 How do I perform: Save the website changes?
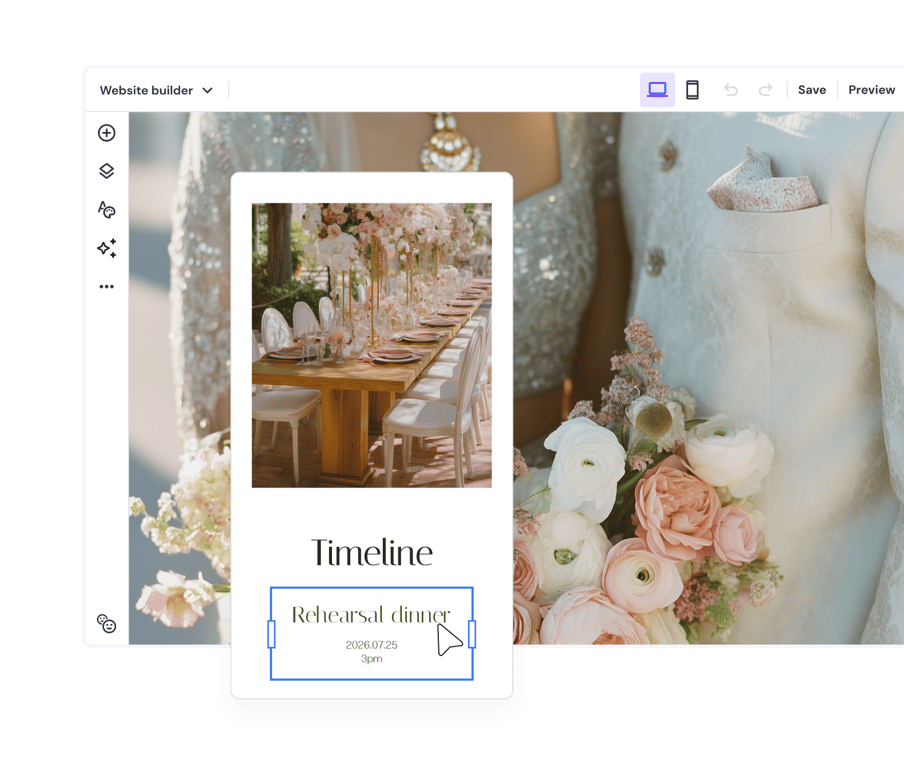[811, 89]
